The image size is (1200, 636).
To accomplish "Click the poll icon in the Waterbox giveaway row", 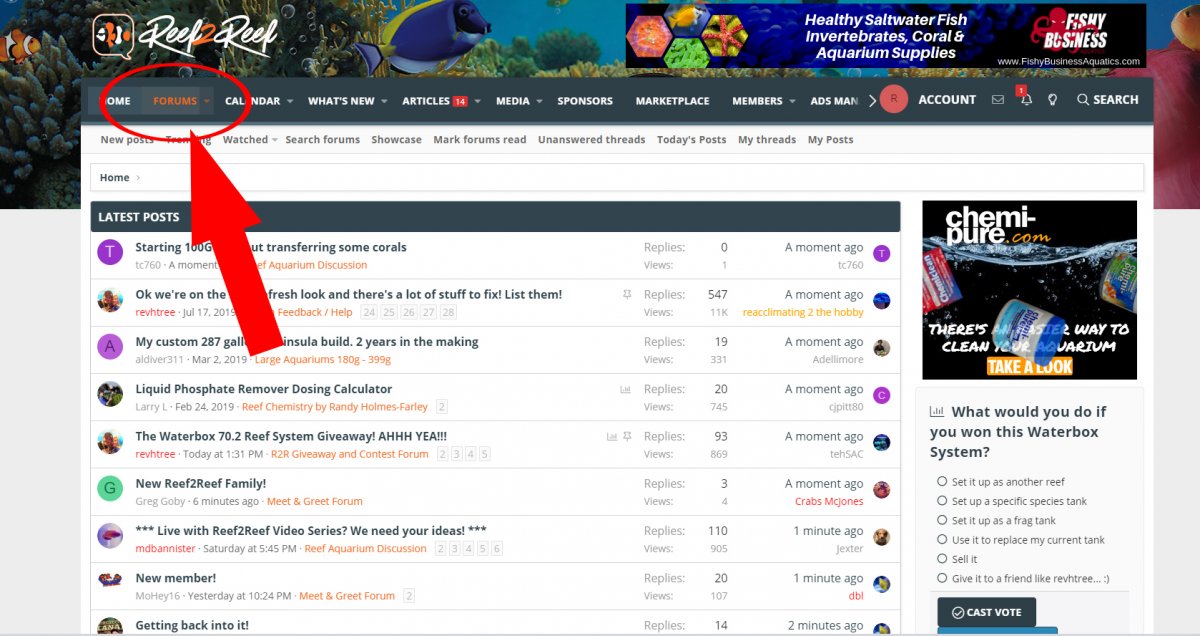I will coord(612,437).
